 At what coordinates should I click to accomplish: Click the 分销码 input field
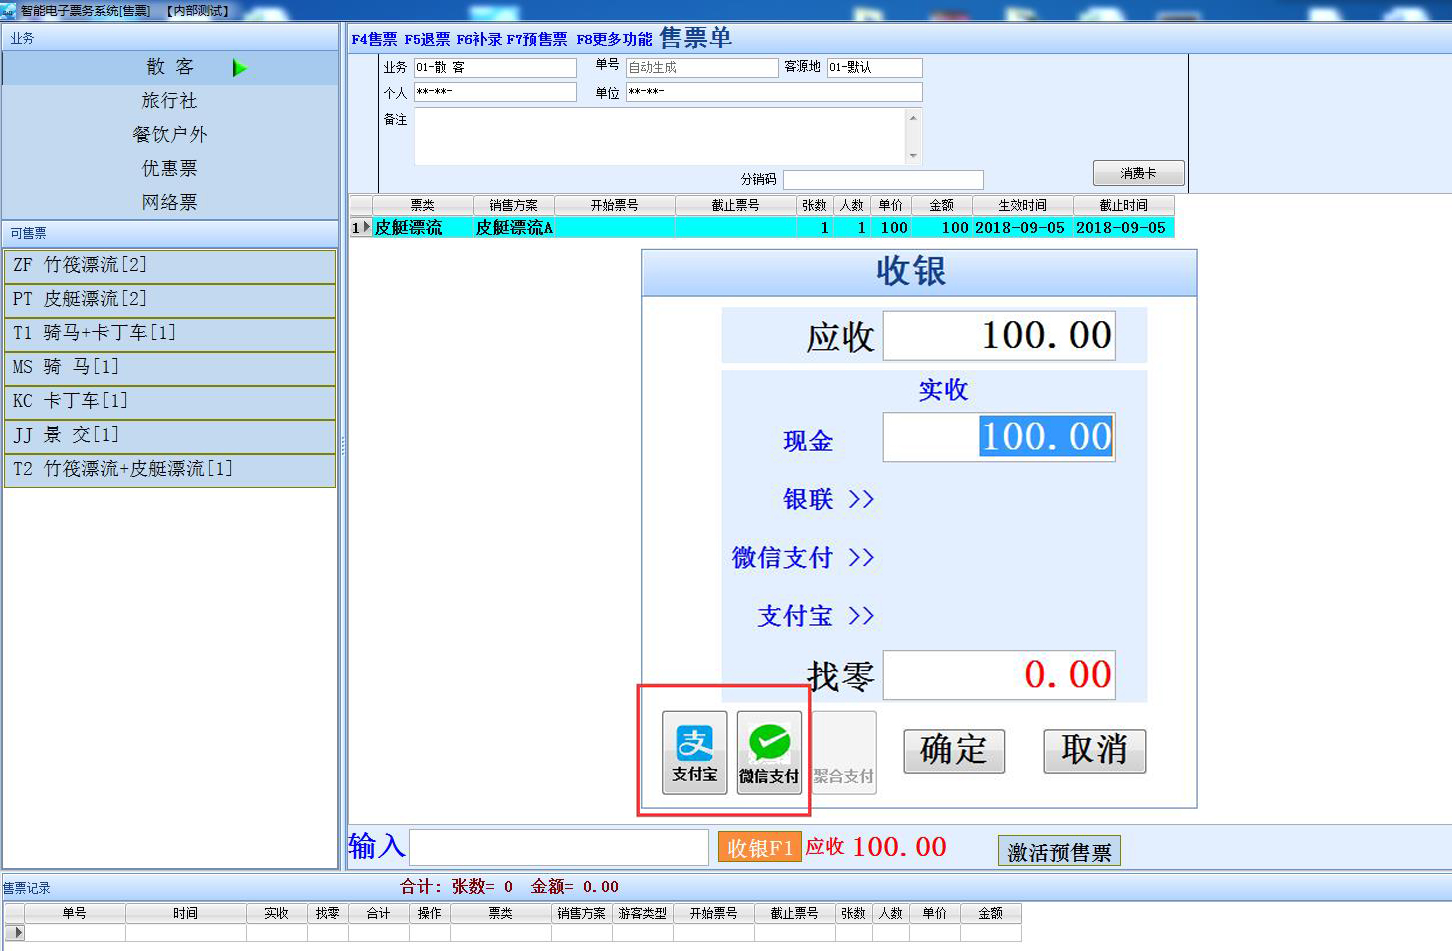tap(882, 180)
